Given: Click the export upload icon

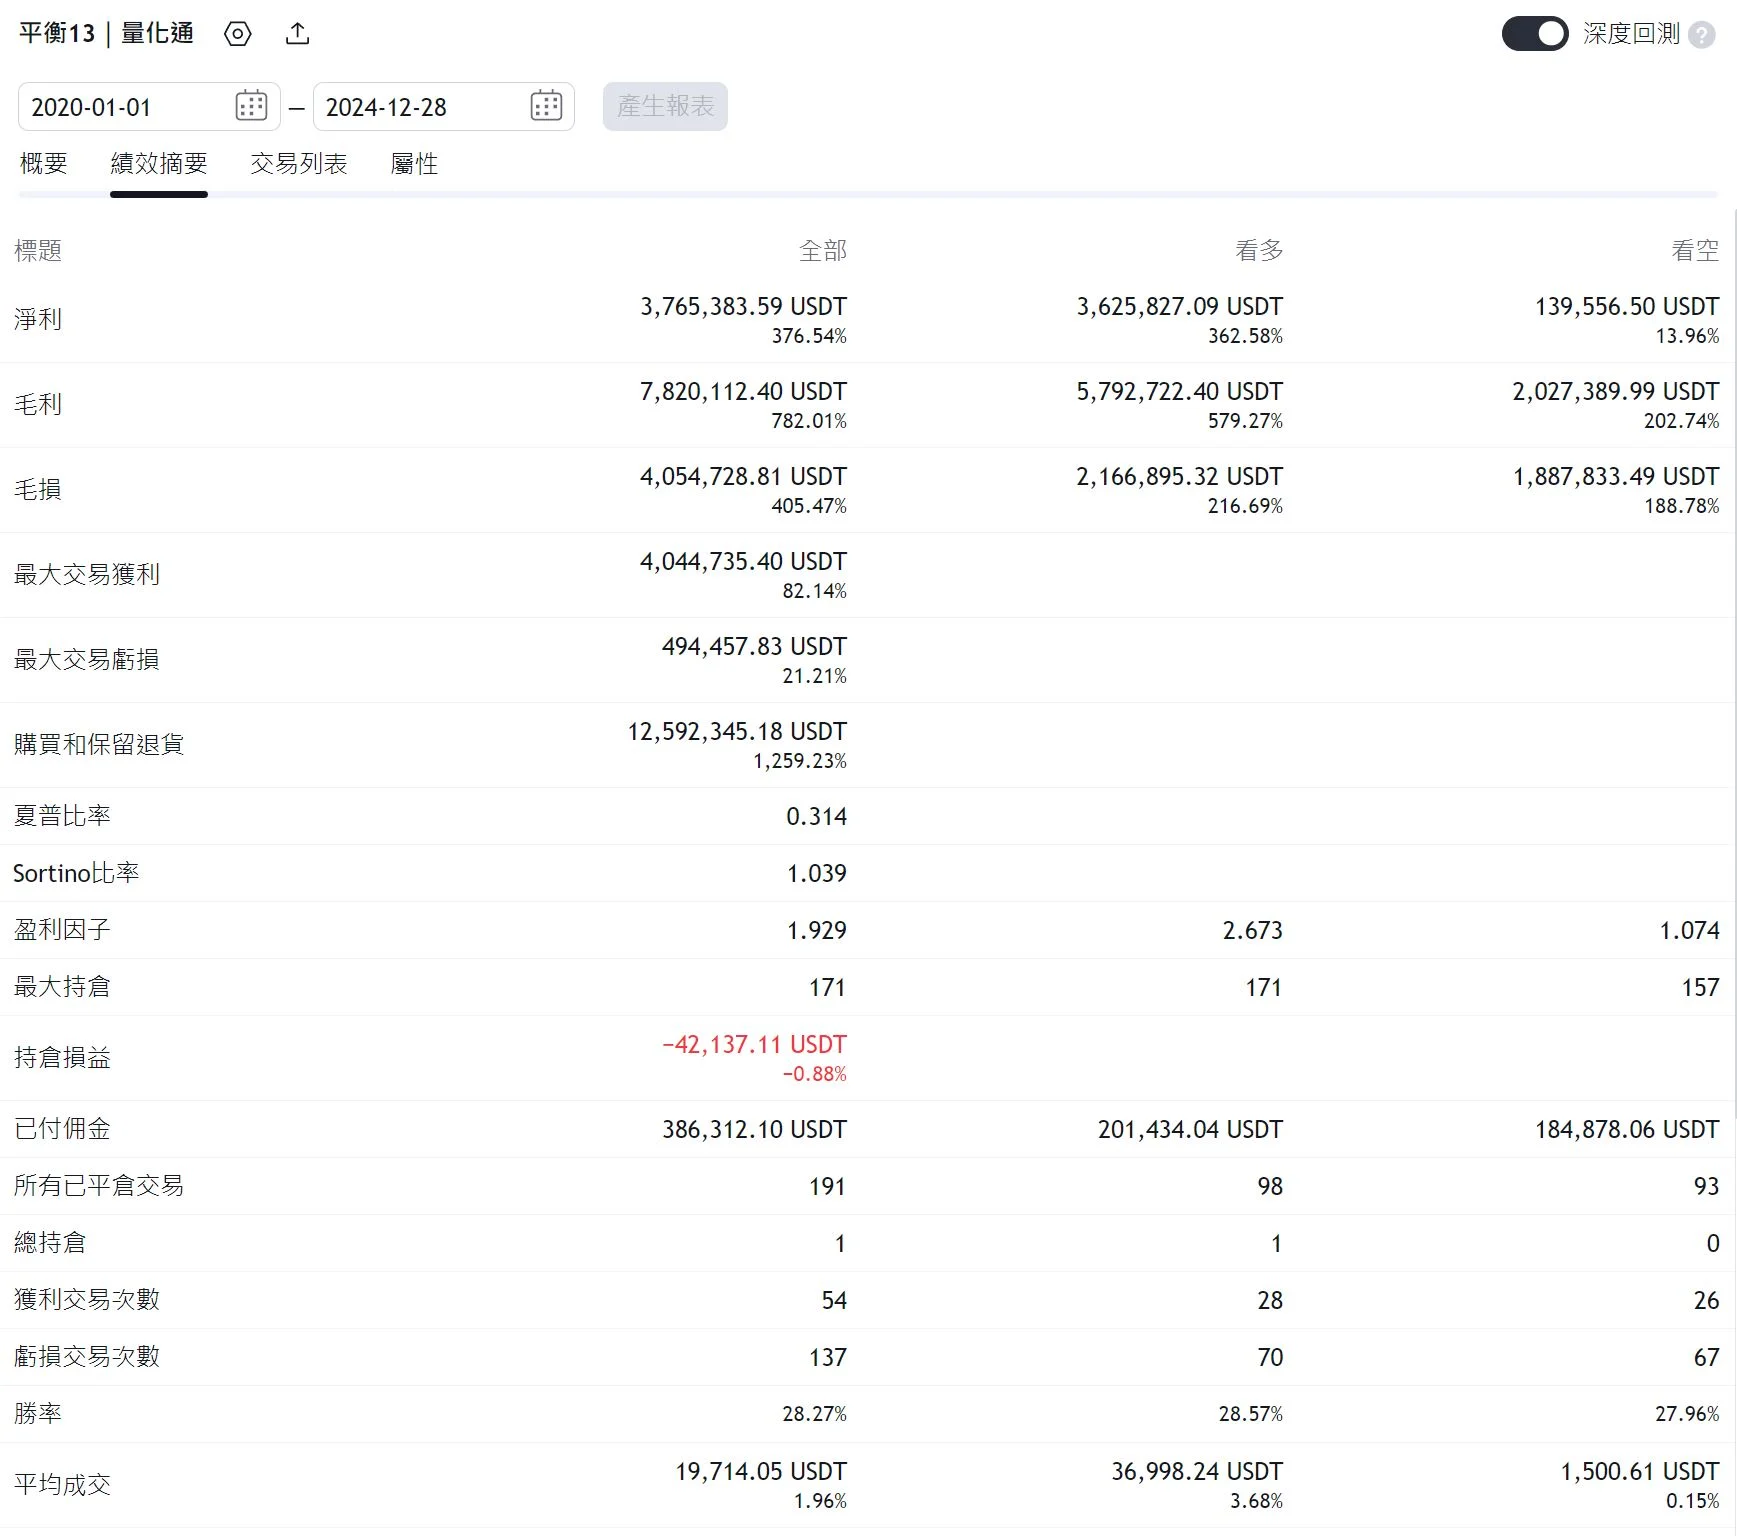Looking at the screenshot, I should [x=297, y=34].
